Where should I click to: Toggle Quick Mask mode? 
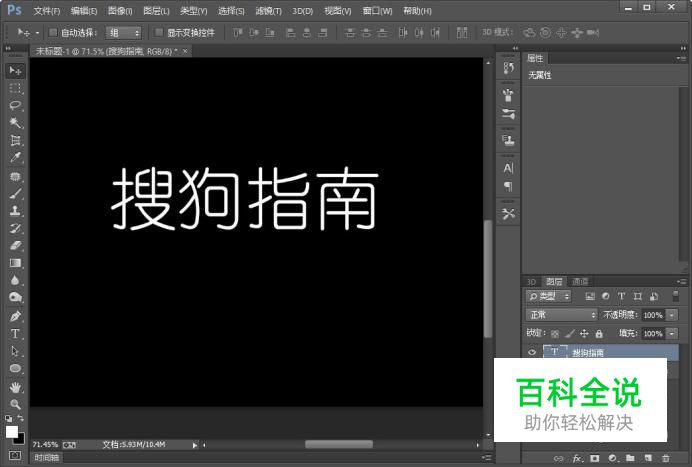(15, 455)
